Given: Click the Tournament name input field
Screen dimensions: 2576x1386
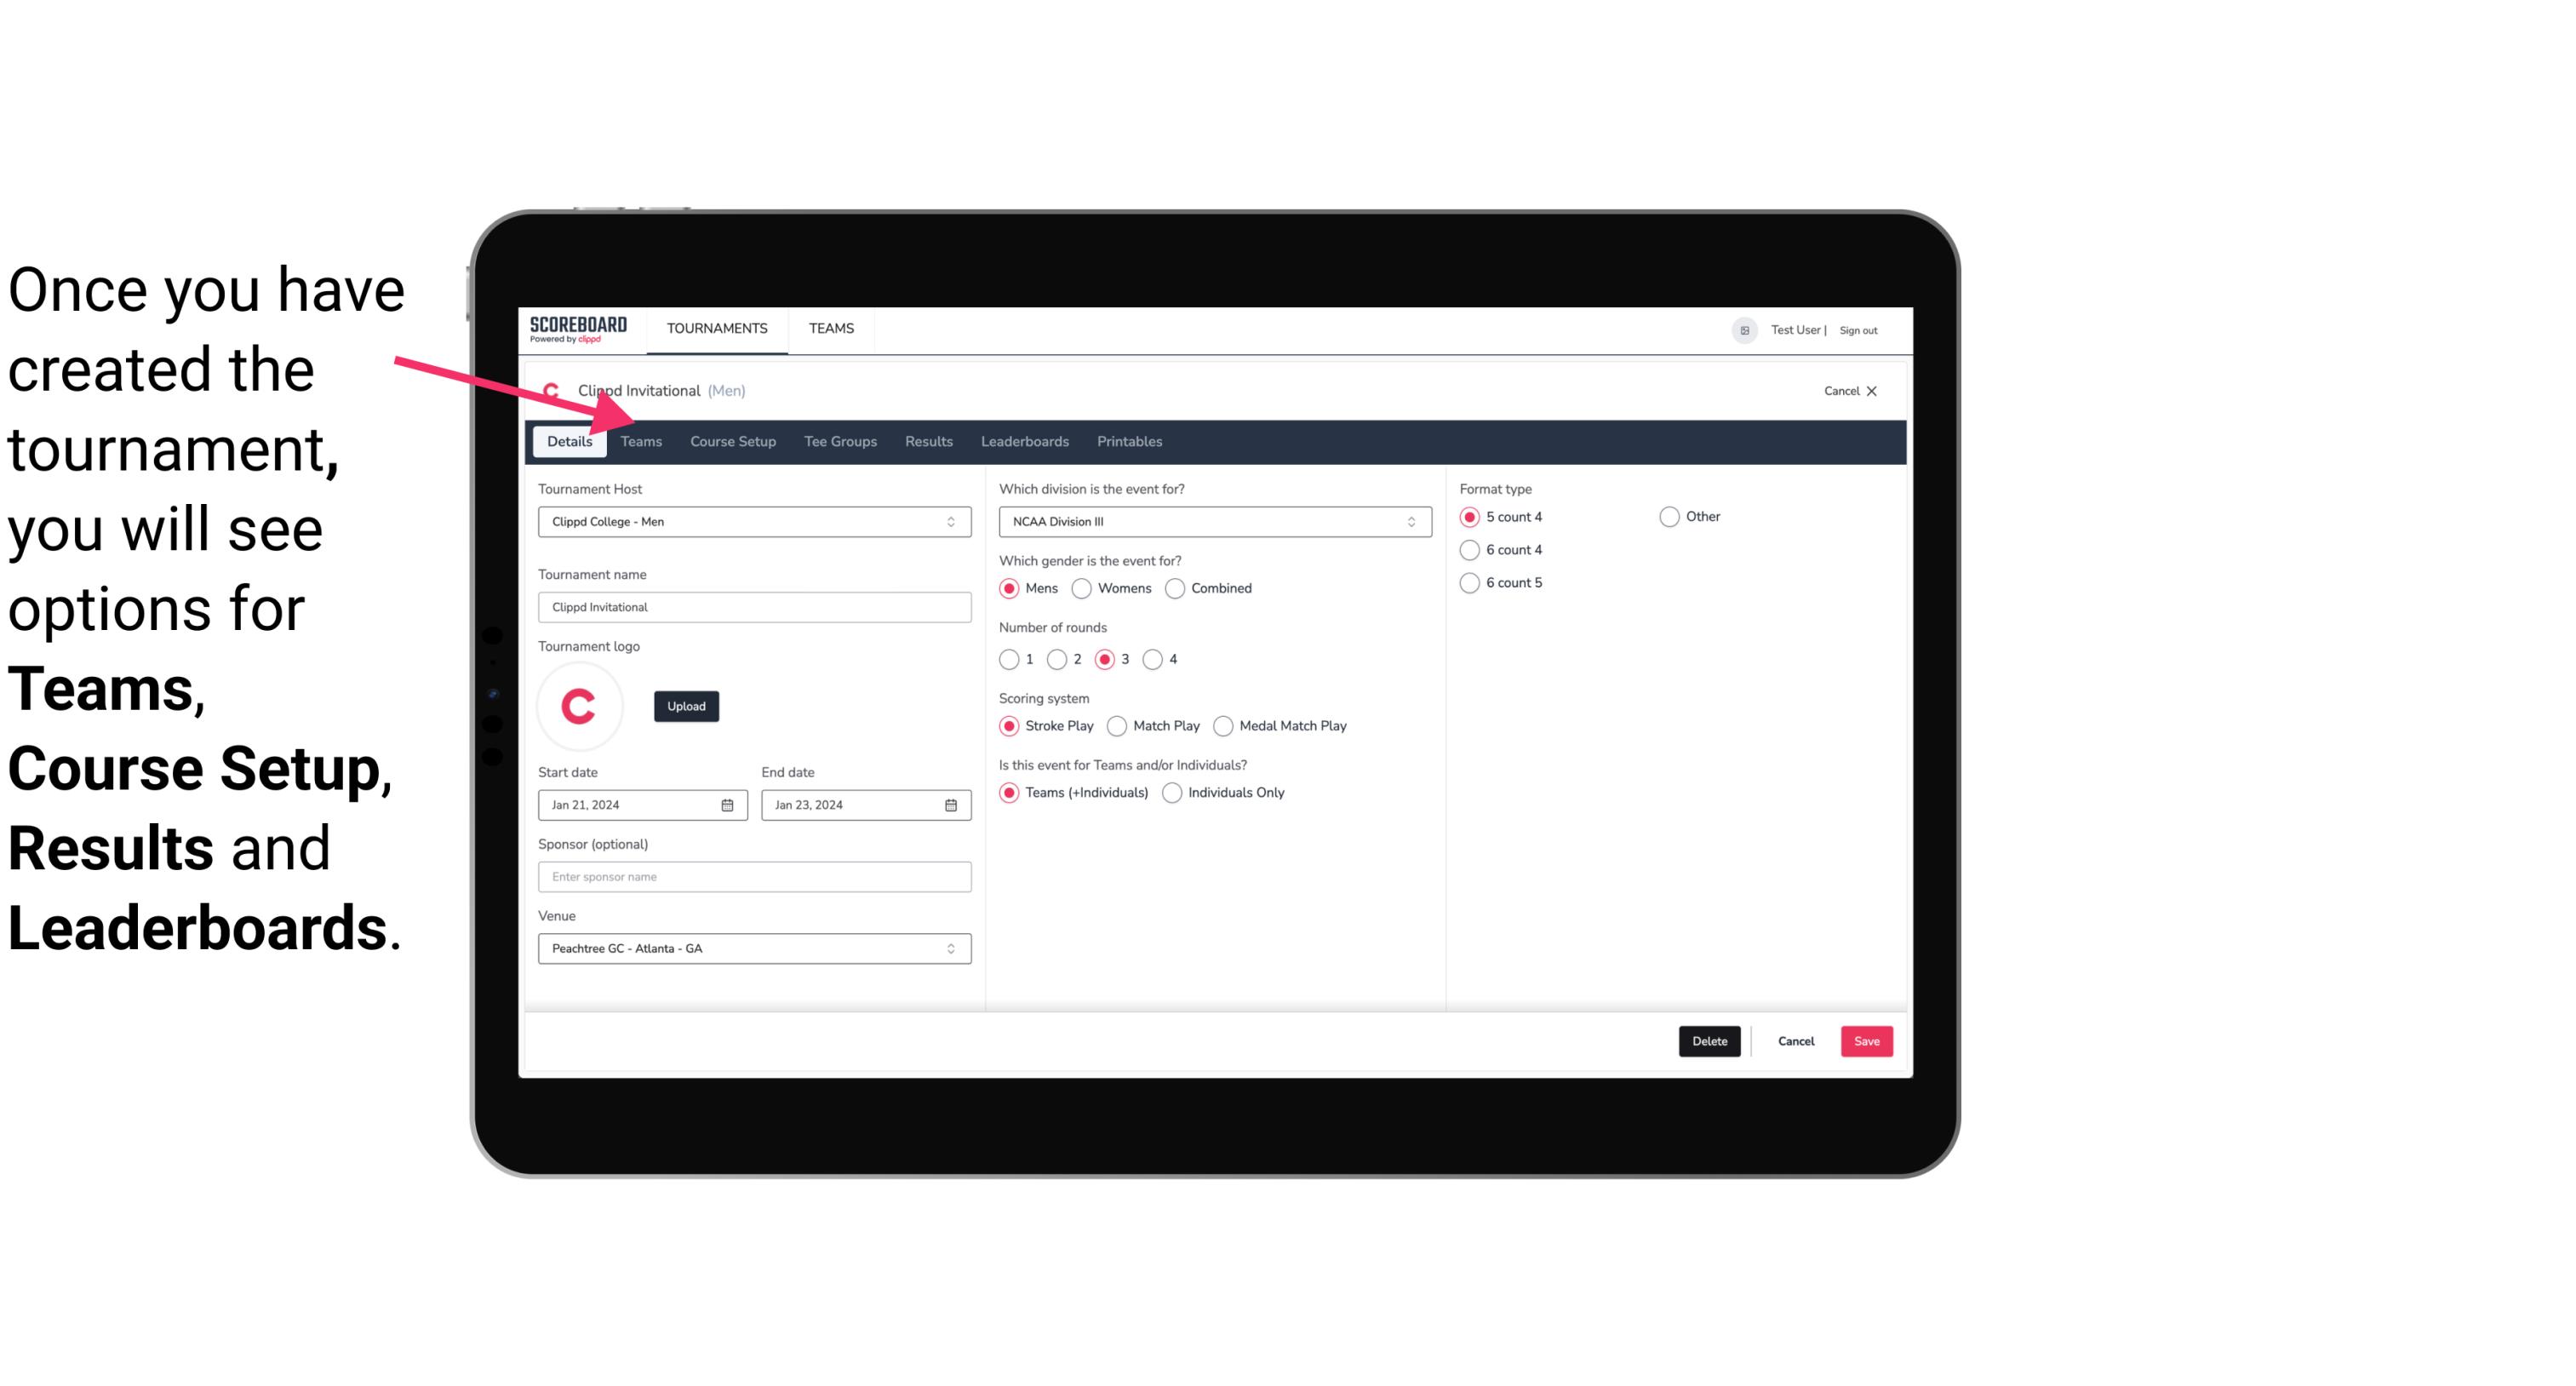Looking at the screenshot, I should [x=754, y=606].
